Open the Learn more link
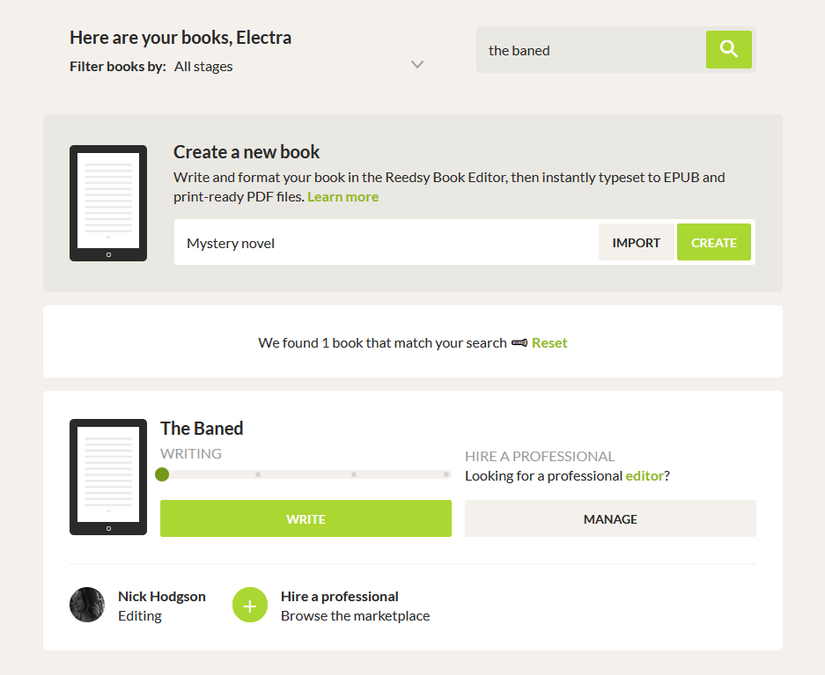825x675 pixels. (342, 196)
